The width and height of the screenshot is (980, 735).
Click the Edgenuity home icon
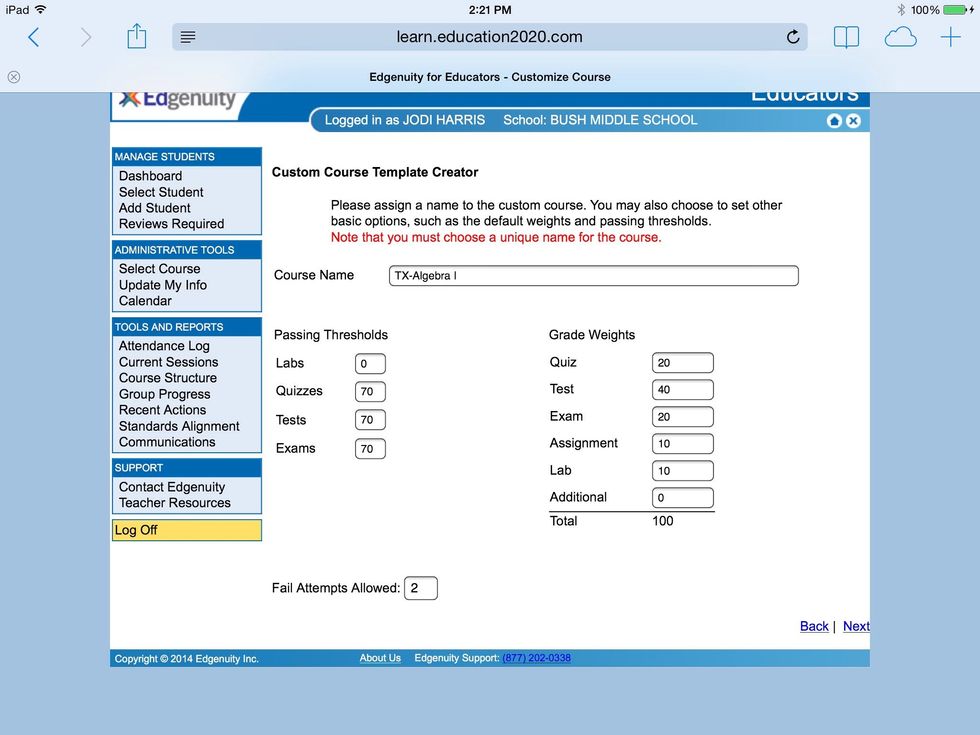click(x=834, y=121)
